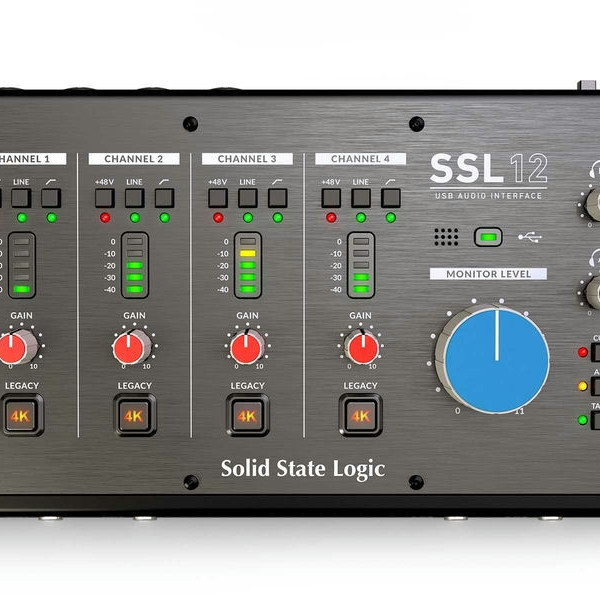Click the CHANNEL 2 label
This screenshot has height=600, width=600.
click(134, 159)
